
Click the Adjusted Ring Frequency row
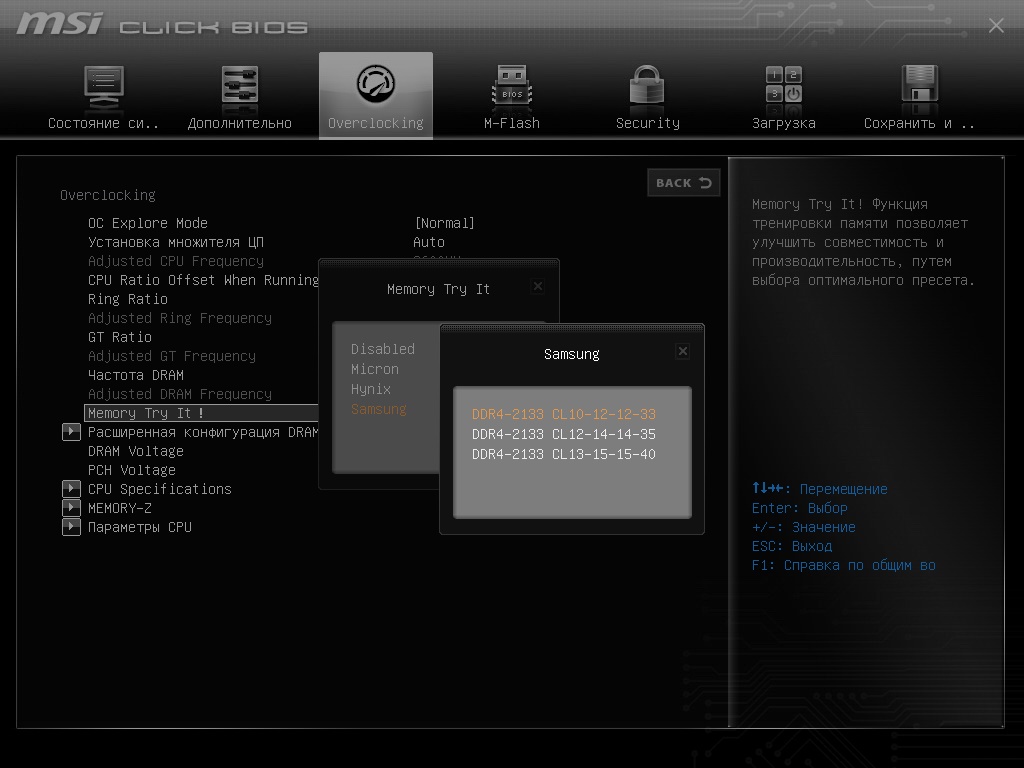(x=180, y=318)
